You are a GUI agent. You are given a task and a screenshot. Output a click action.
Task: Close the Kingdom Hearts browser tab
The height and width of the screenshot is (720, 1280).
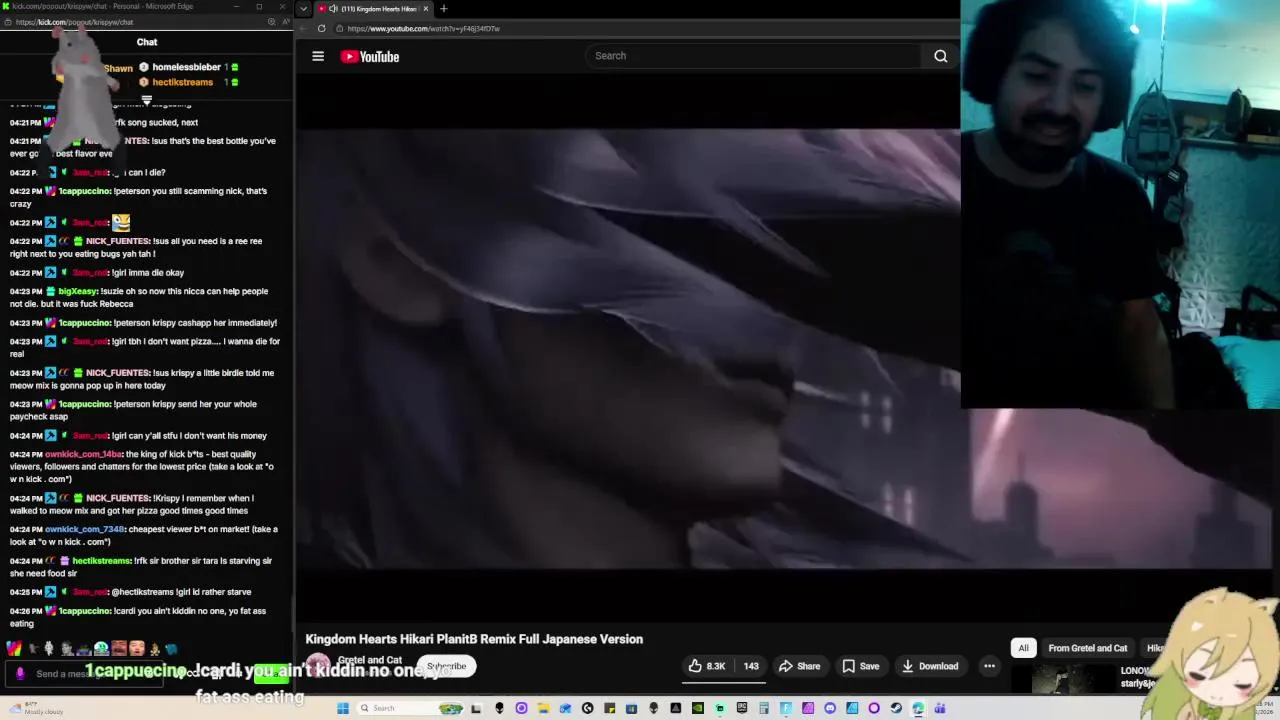pyautogui.click(x=425, y=9)
